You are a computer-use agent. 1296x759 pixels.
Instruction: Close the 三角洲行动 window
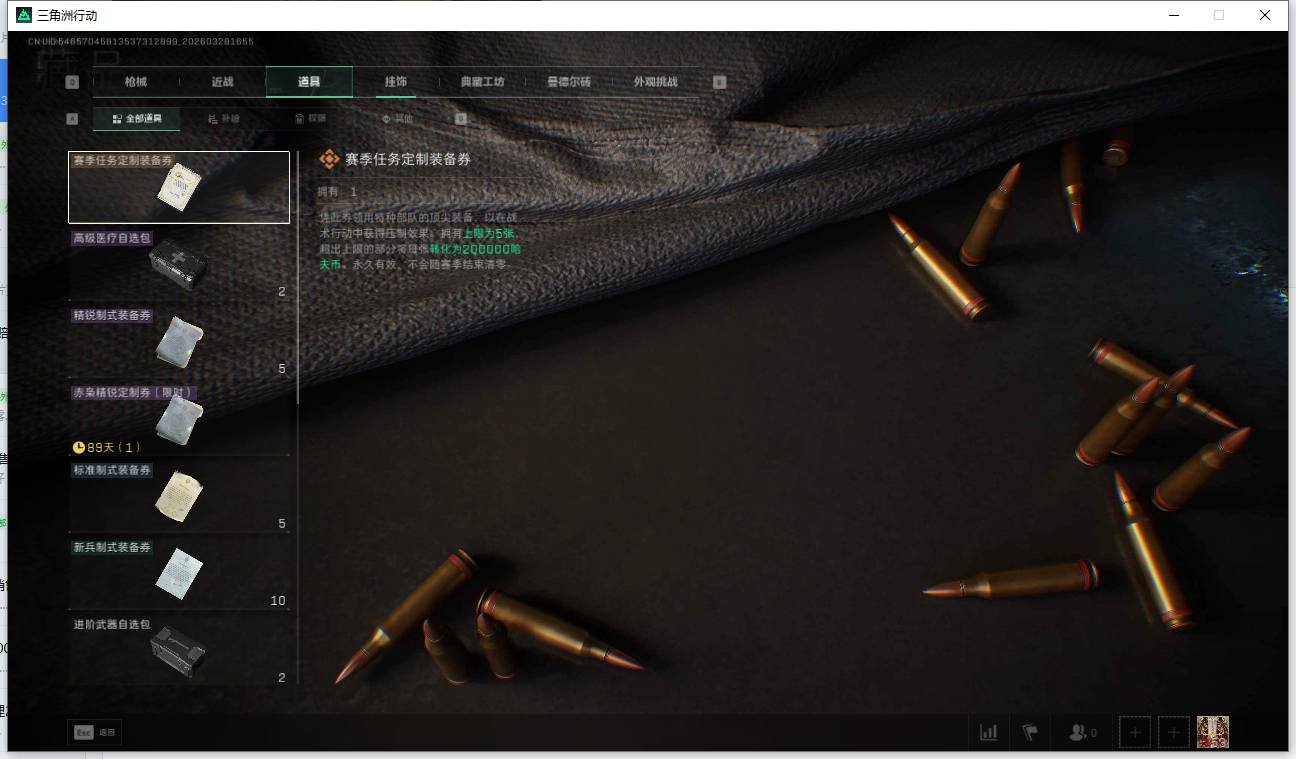(1265, 15)
